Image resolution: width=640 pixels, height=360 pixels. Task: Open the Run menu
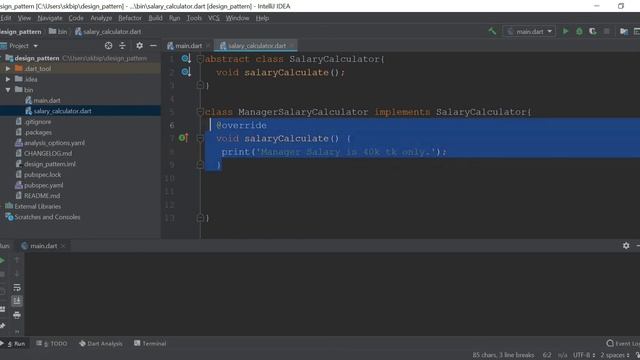pyautogui.click(x=174, y=18)
